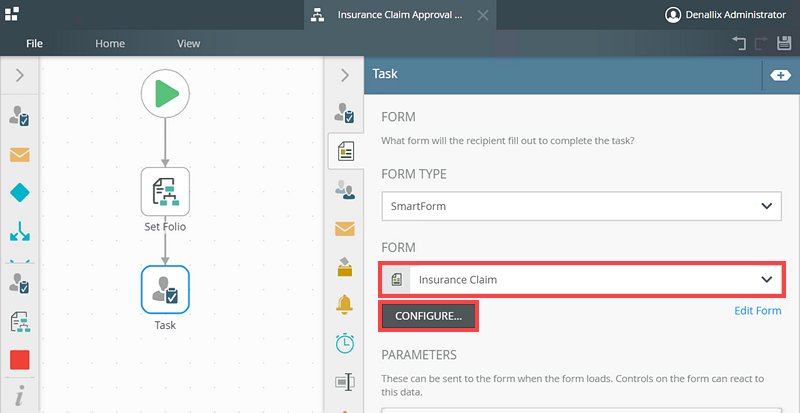Screen dimensions: 800x413
Task: Close the Insurance Claim Approval tab
Action: tap(483, 15)
